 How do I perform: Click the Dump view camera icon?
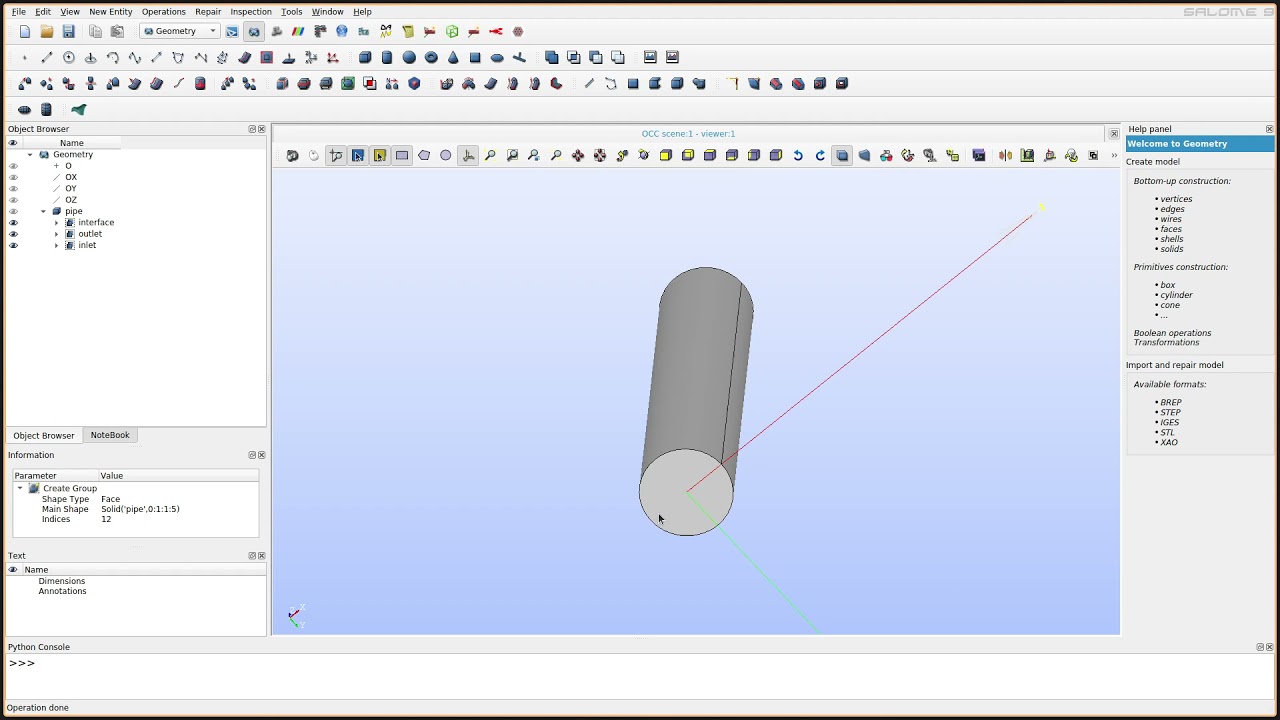pos(292,155)
